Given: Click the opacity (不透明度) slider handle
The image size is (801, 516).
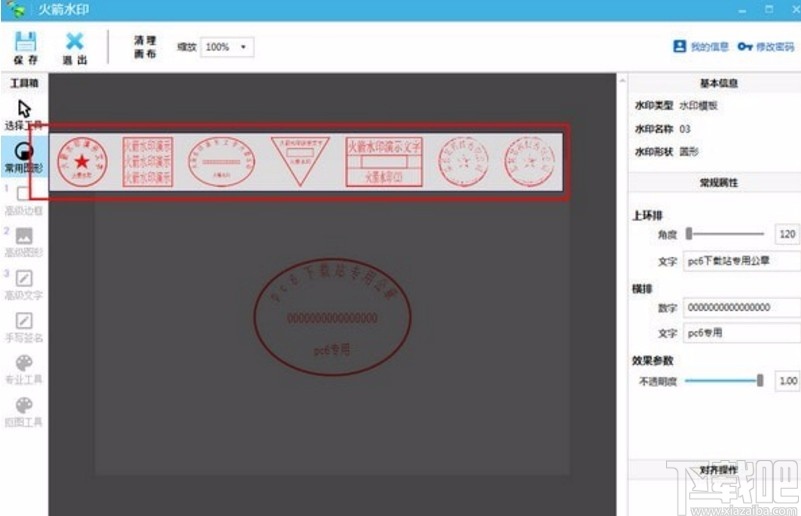Looking at the screenshot, I should [x=760, y=380].
